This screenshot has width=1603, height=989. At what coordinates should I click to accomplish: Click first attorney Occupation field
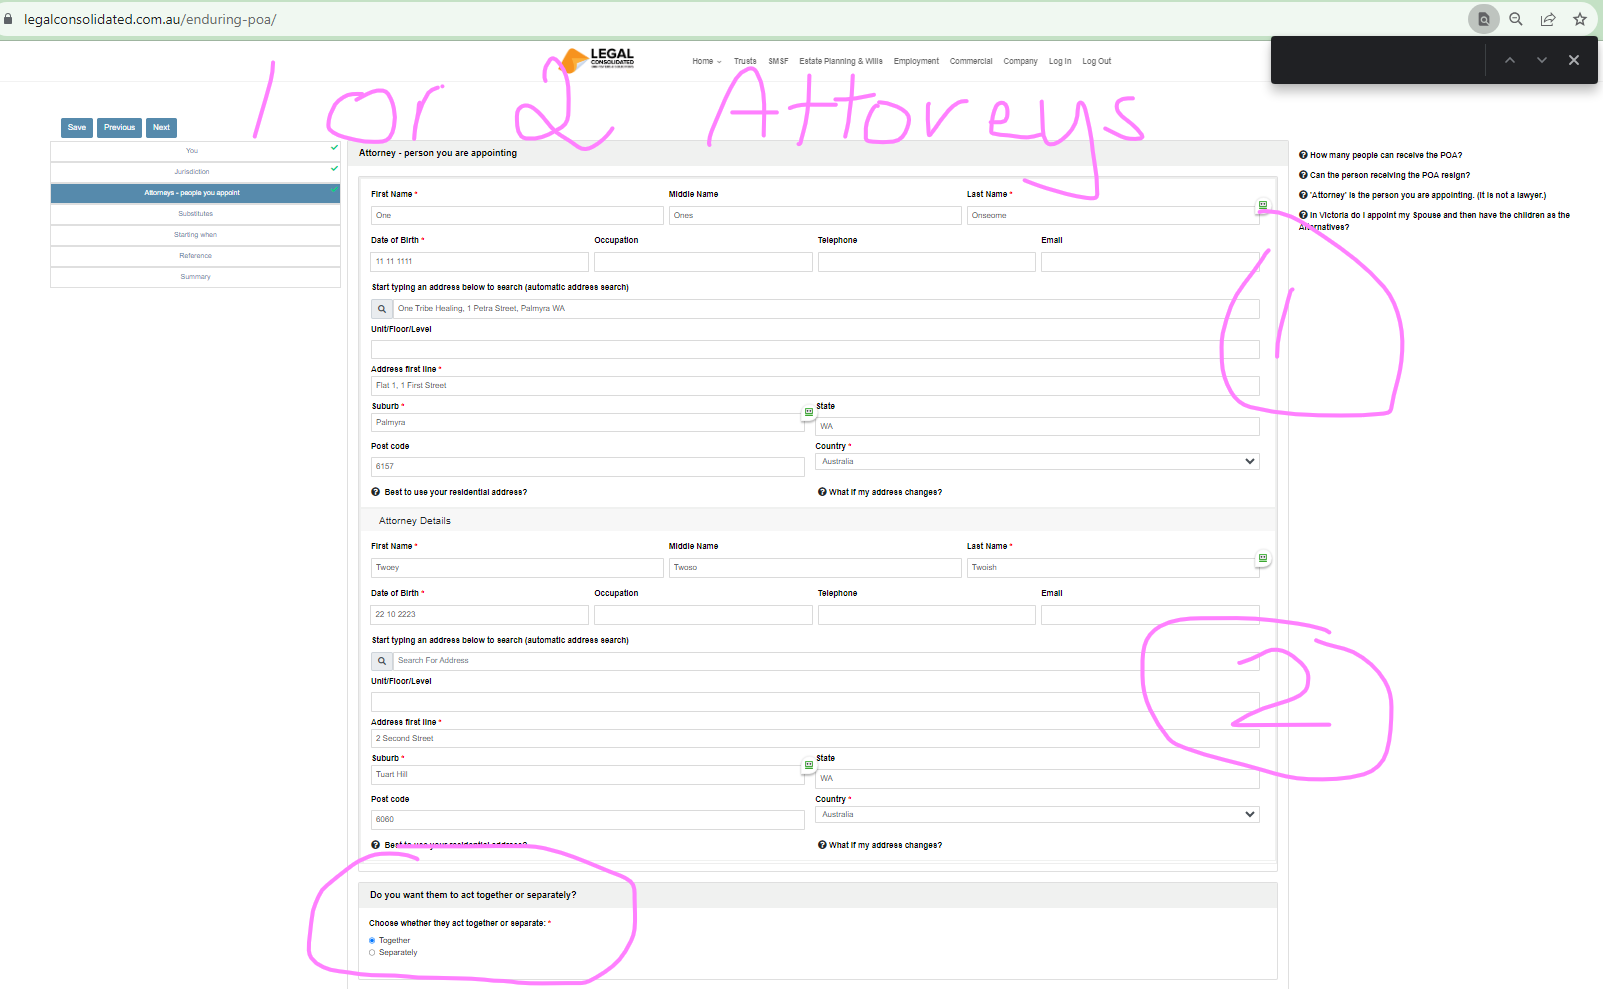pyautogui.click(x=703, y=262)
